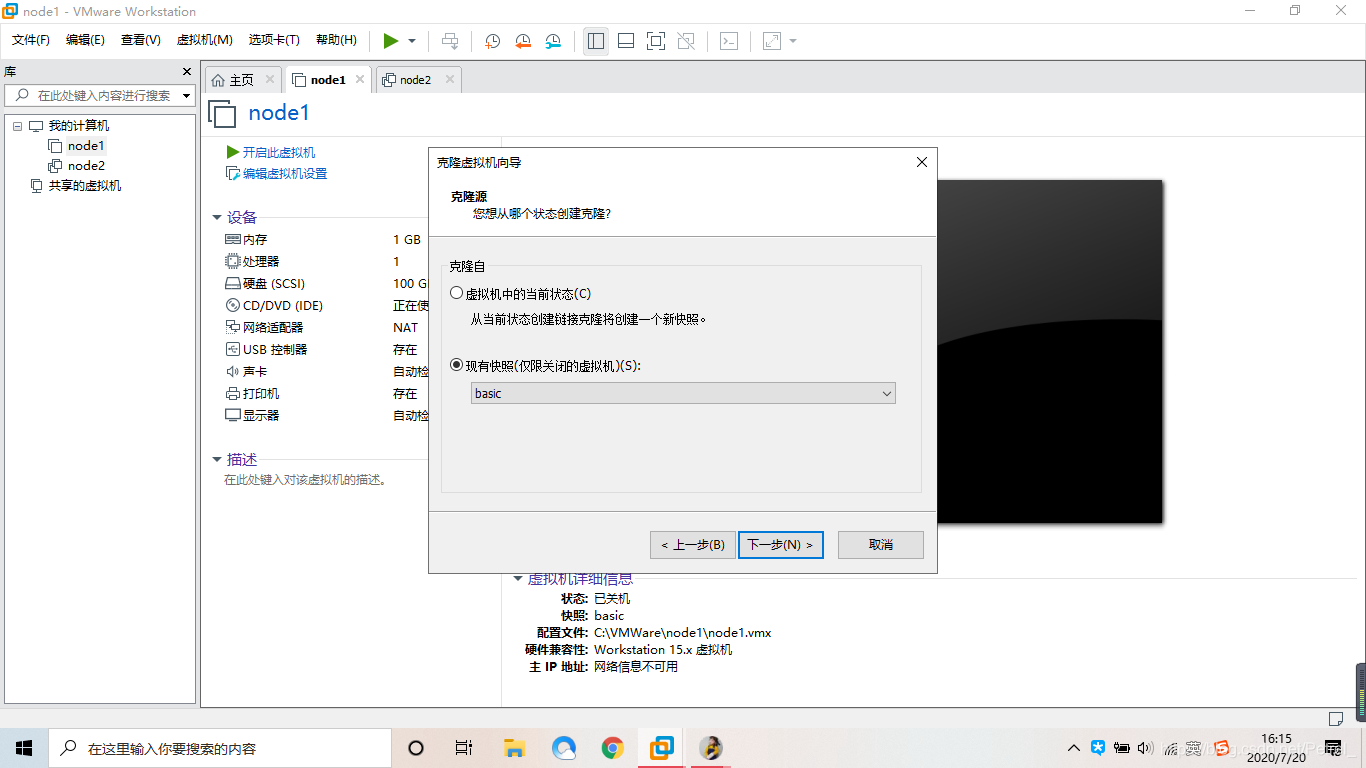The height and width of the screenshot is (768, 1366).
Task: Switch to the node2 tab
Action: pos(415,80)
